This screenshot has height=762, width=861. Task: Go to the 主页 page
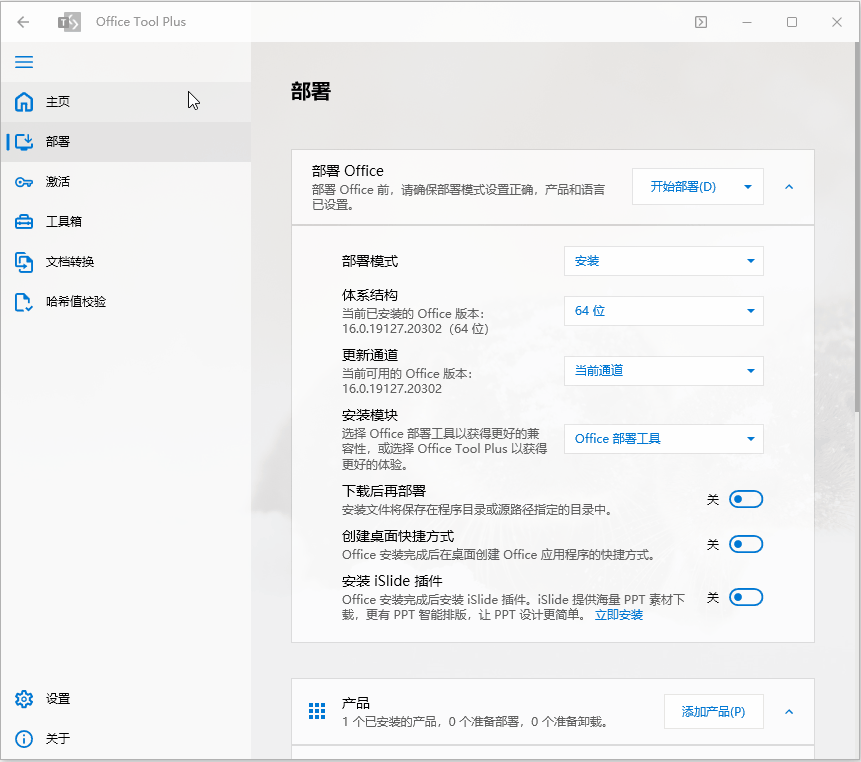point(126,102)
